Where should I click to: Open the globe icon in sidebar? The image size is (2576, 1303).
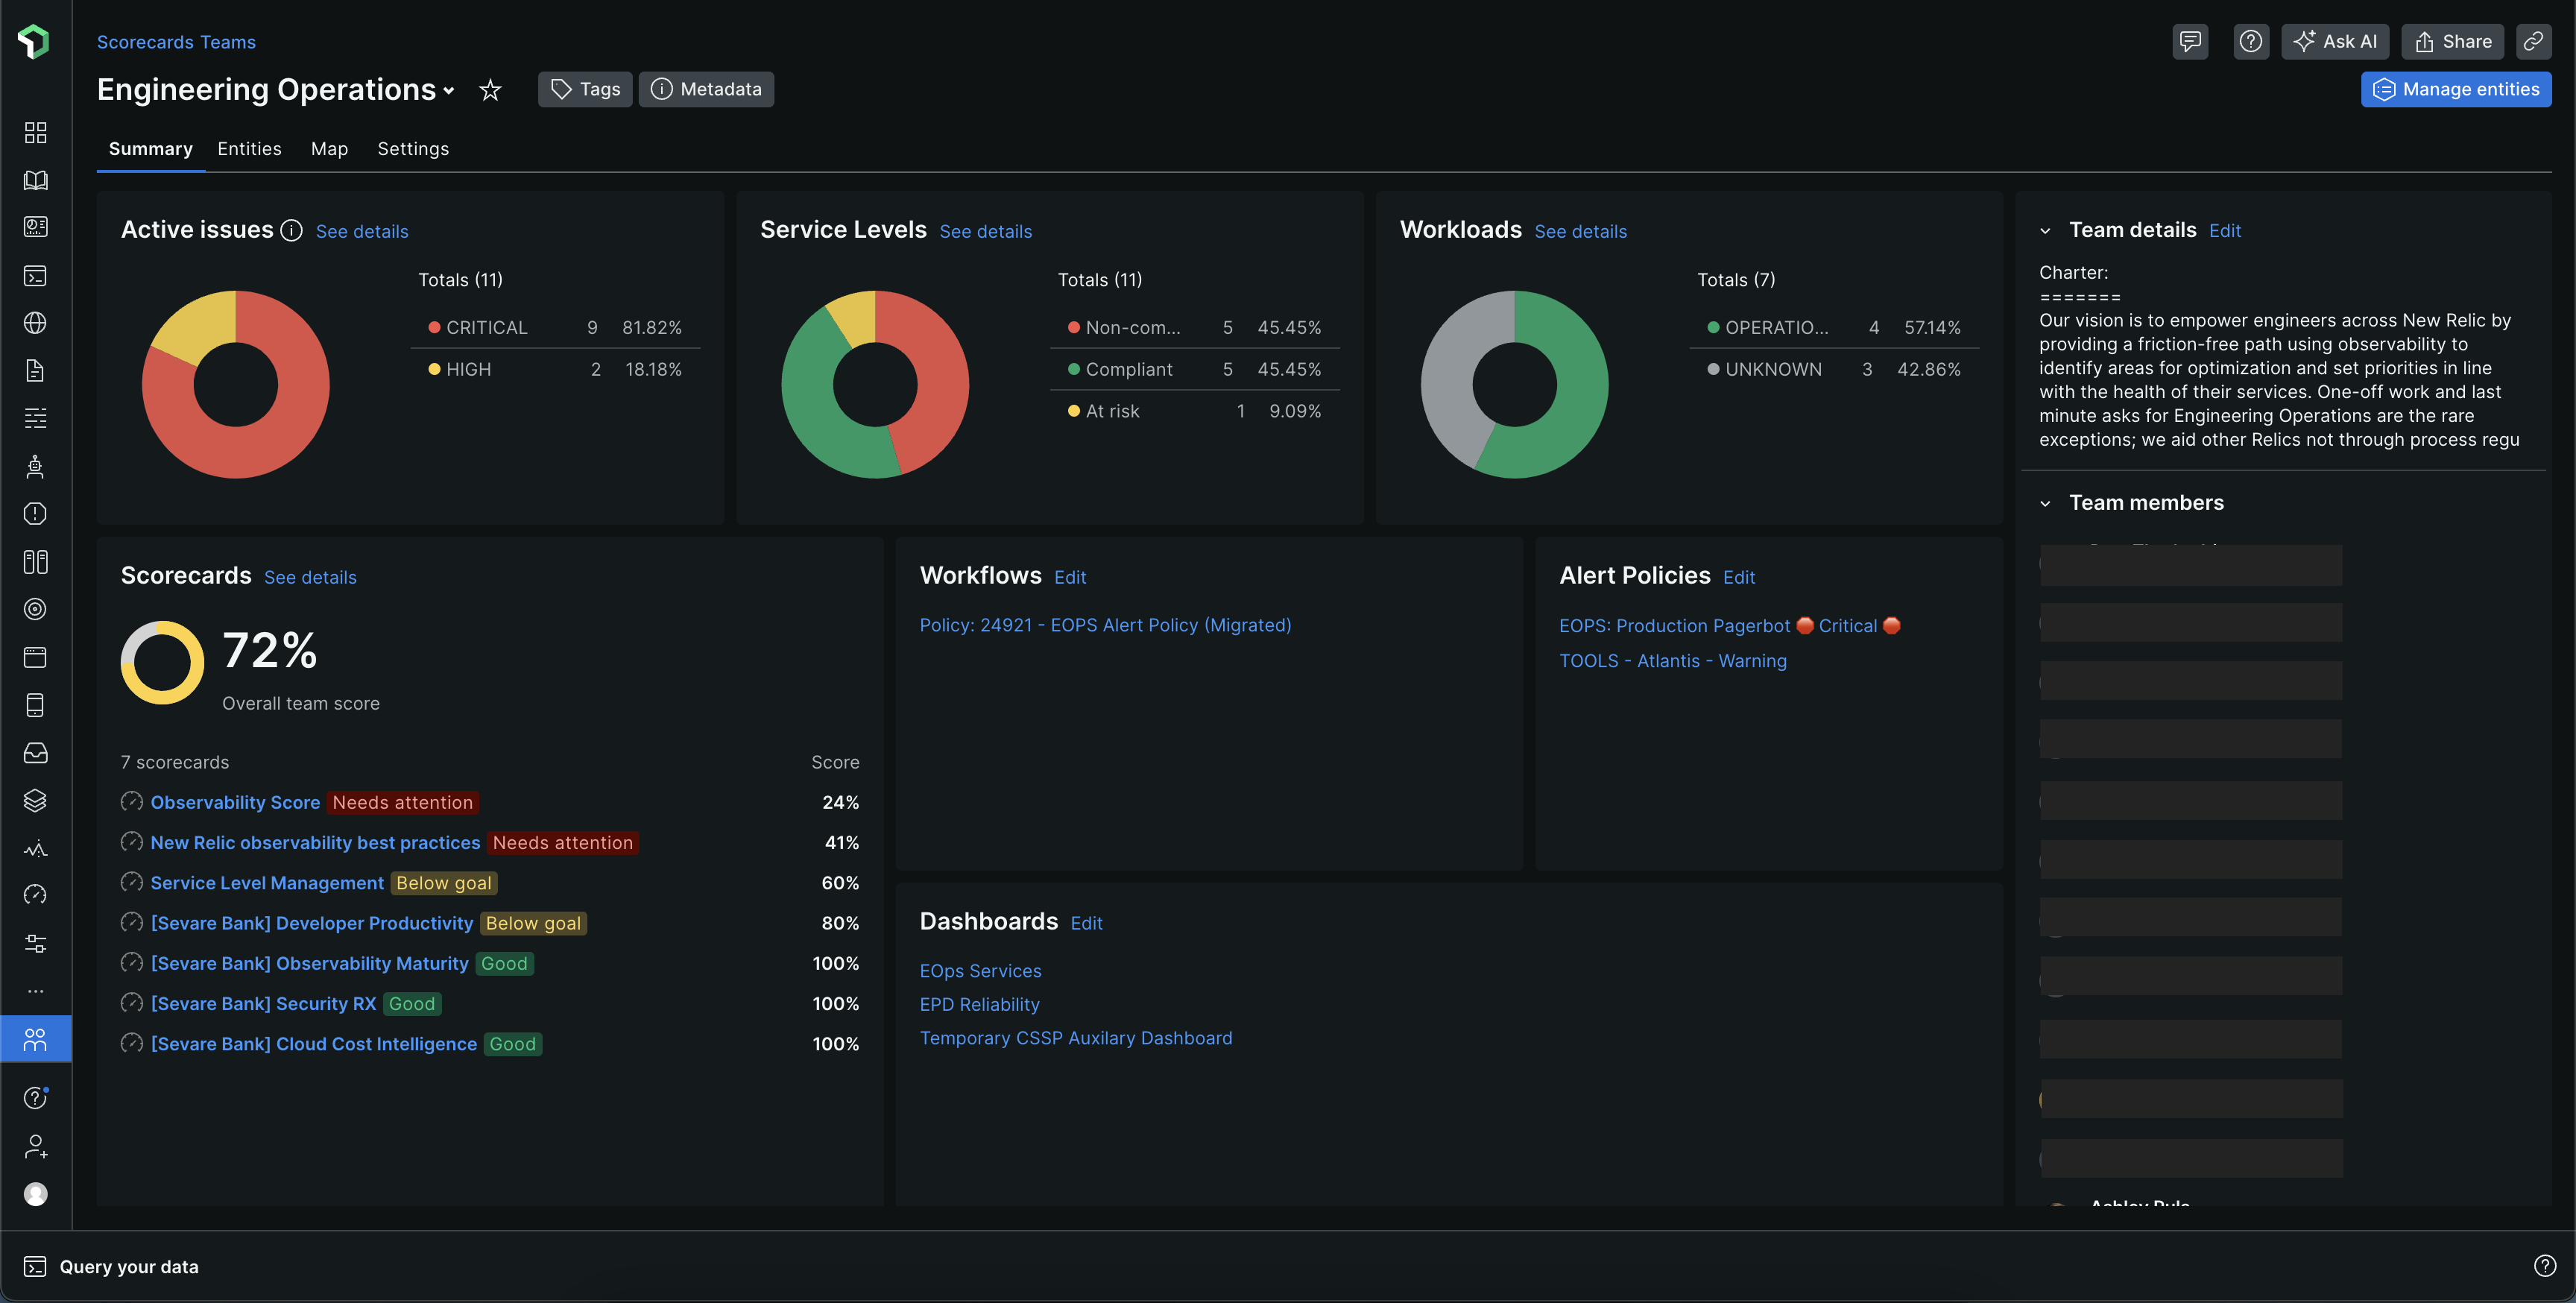pos(35,323)
